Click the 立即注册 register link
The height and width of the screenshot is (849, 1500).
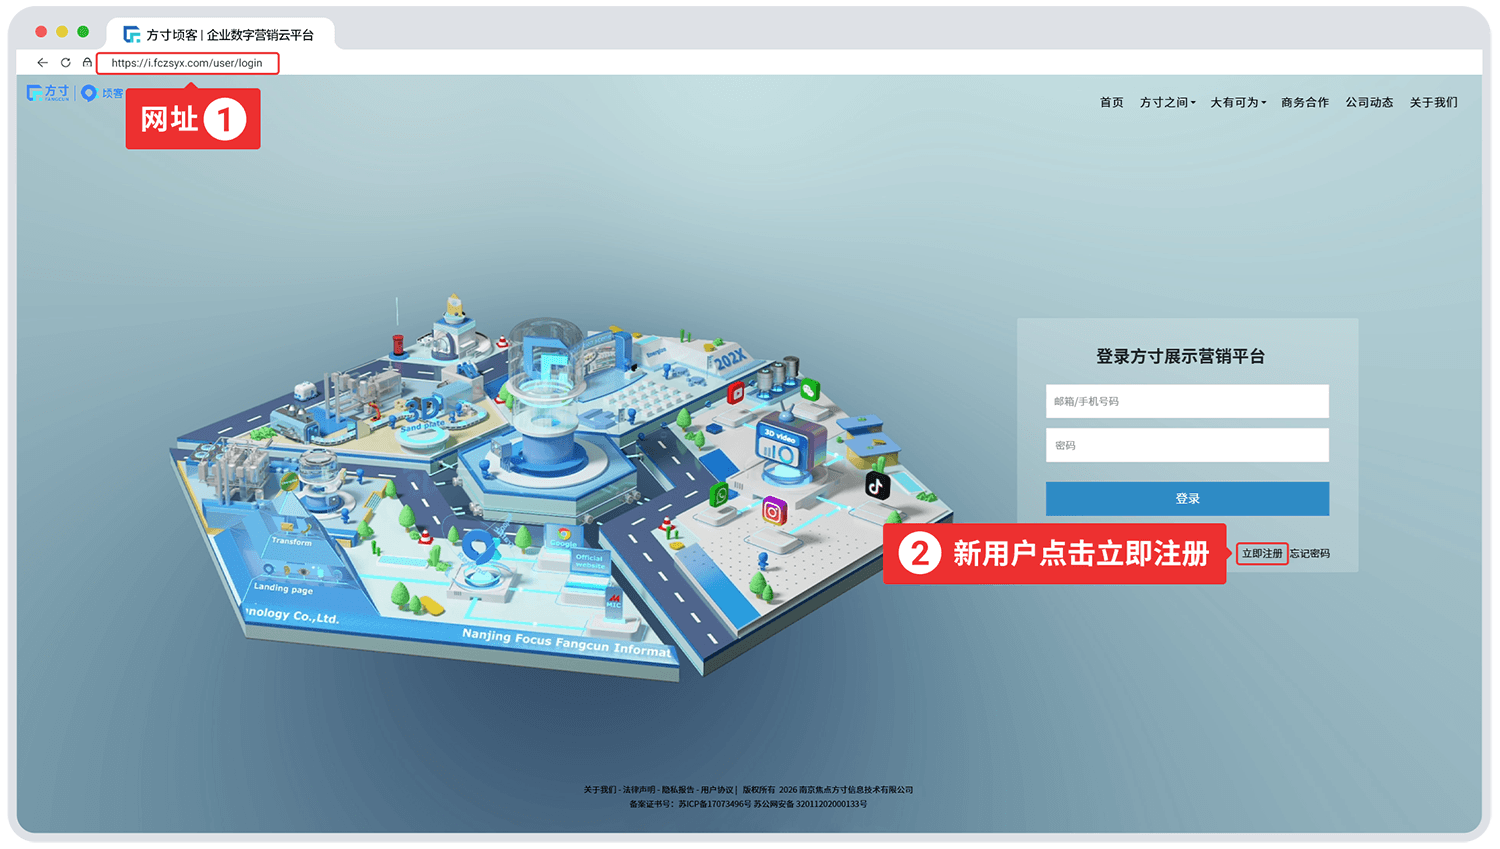[1262, 553]
